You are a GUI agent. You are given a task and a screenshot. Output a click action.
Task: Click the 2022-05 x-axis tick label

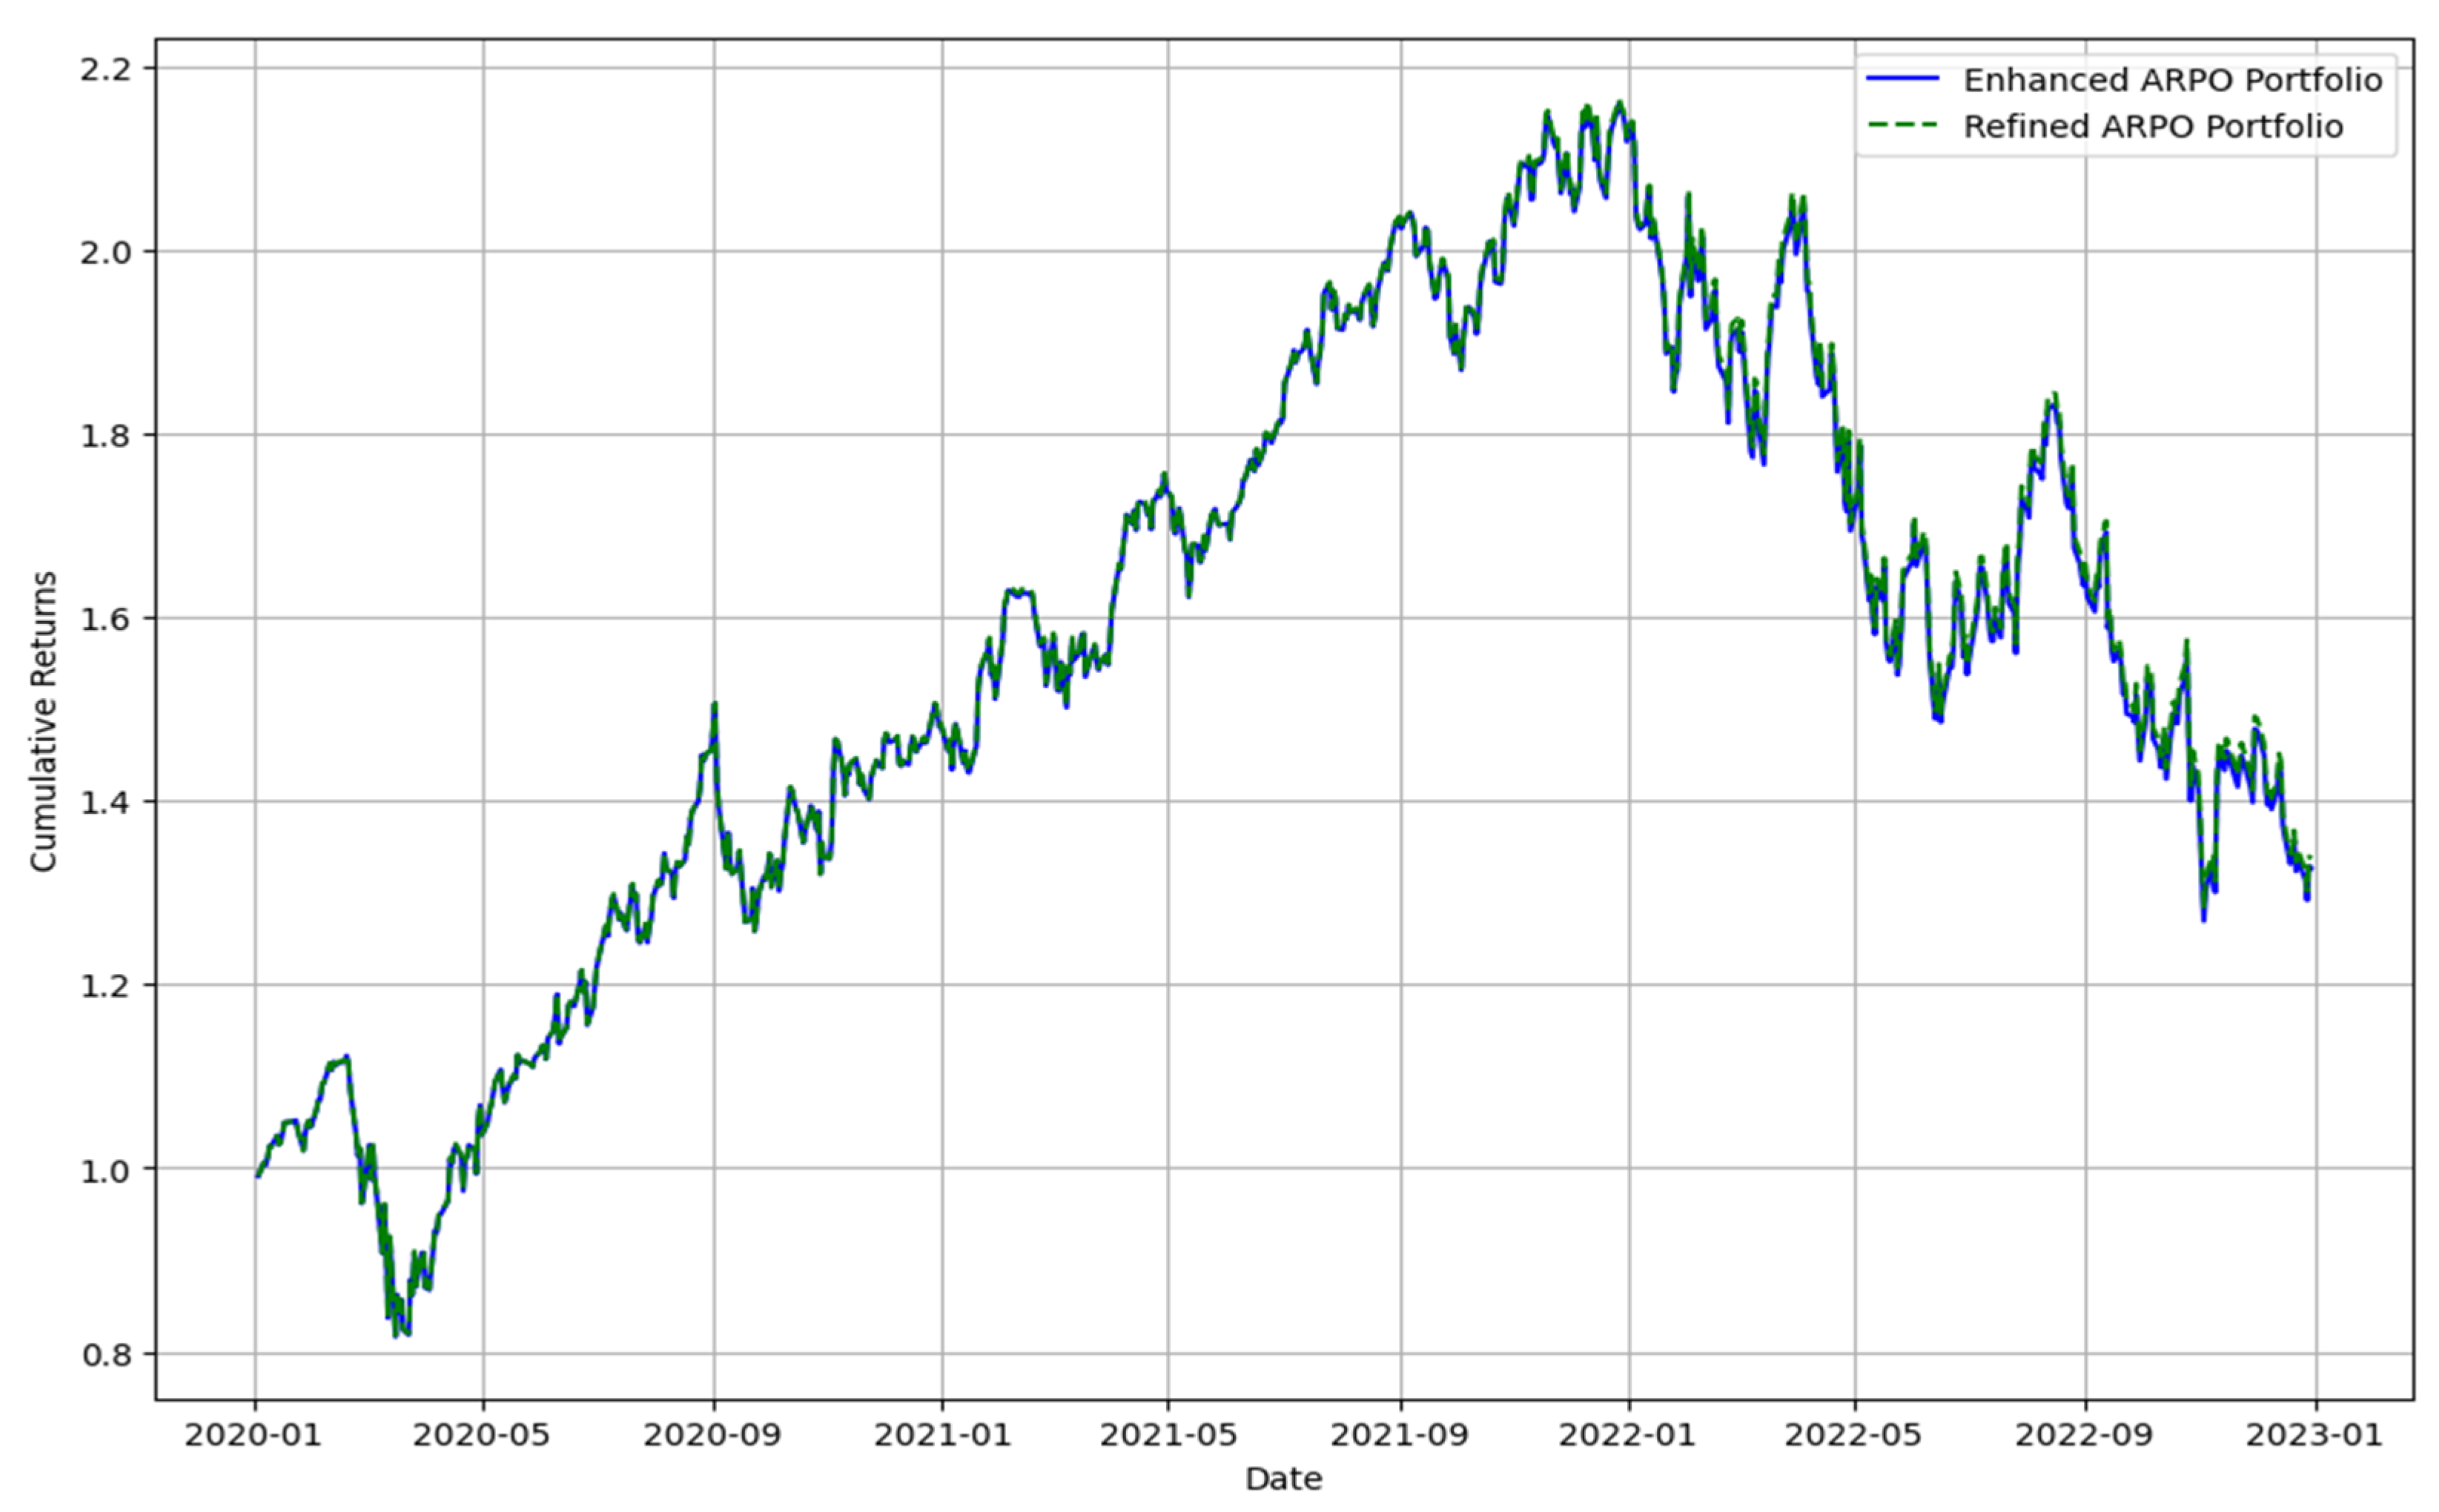point(1854,1436)
